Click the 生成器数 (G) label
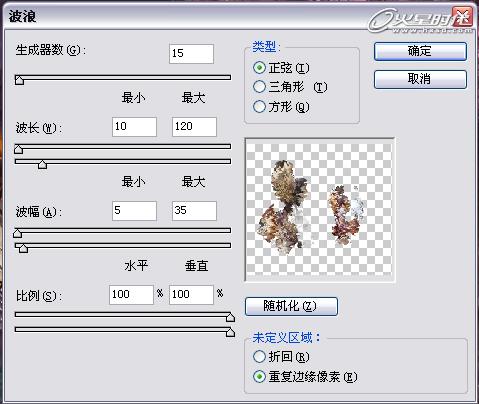479x404 pixels. (x=51, y=50)
